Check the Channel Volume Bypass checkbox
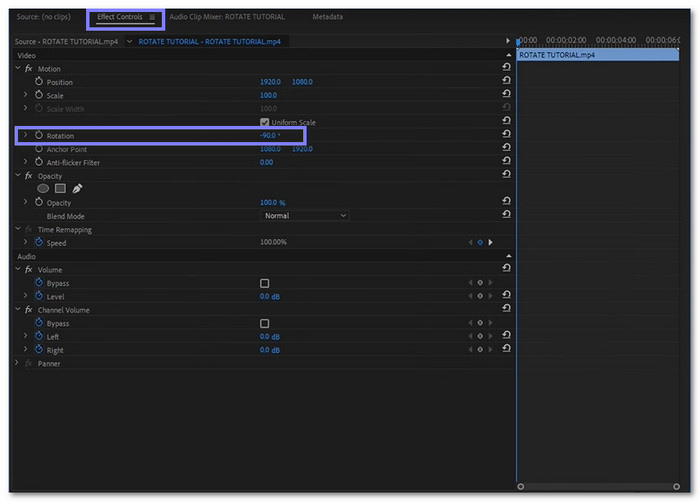 coord(264,323)
